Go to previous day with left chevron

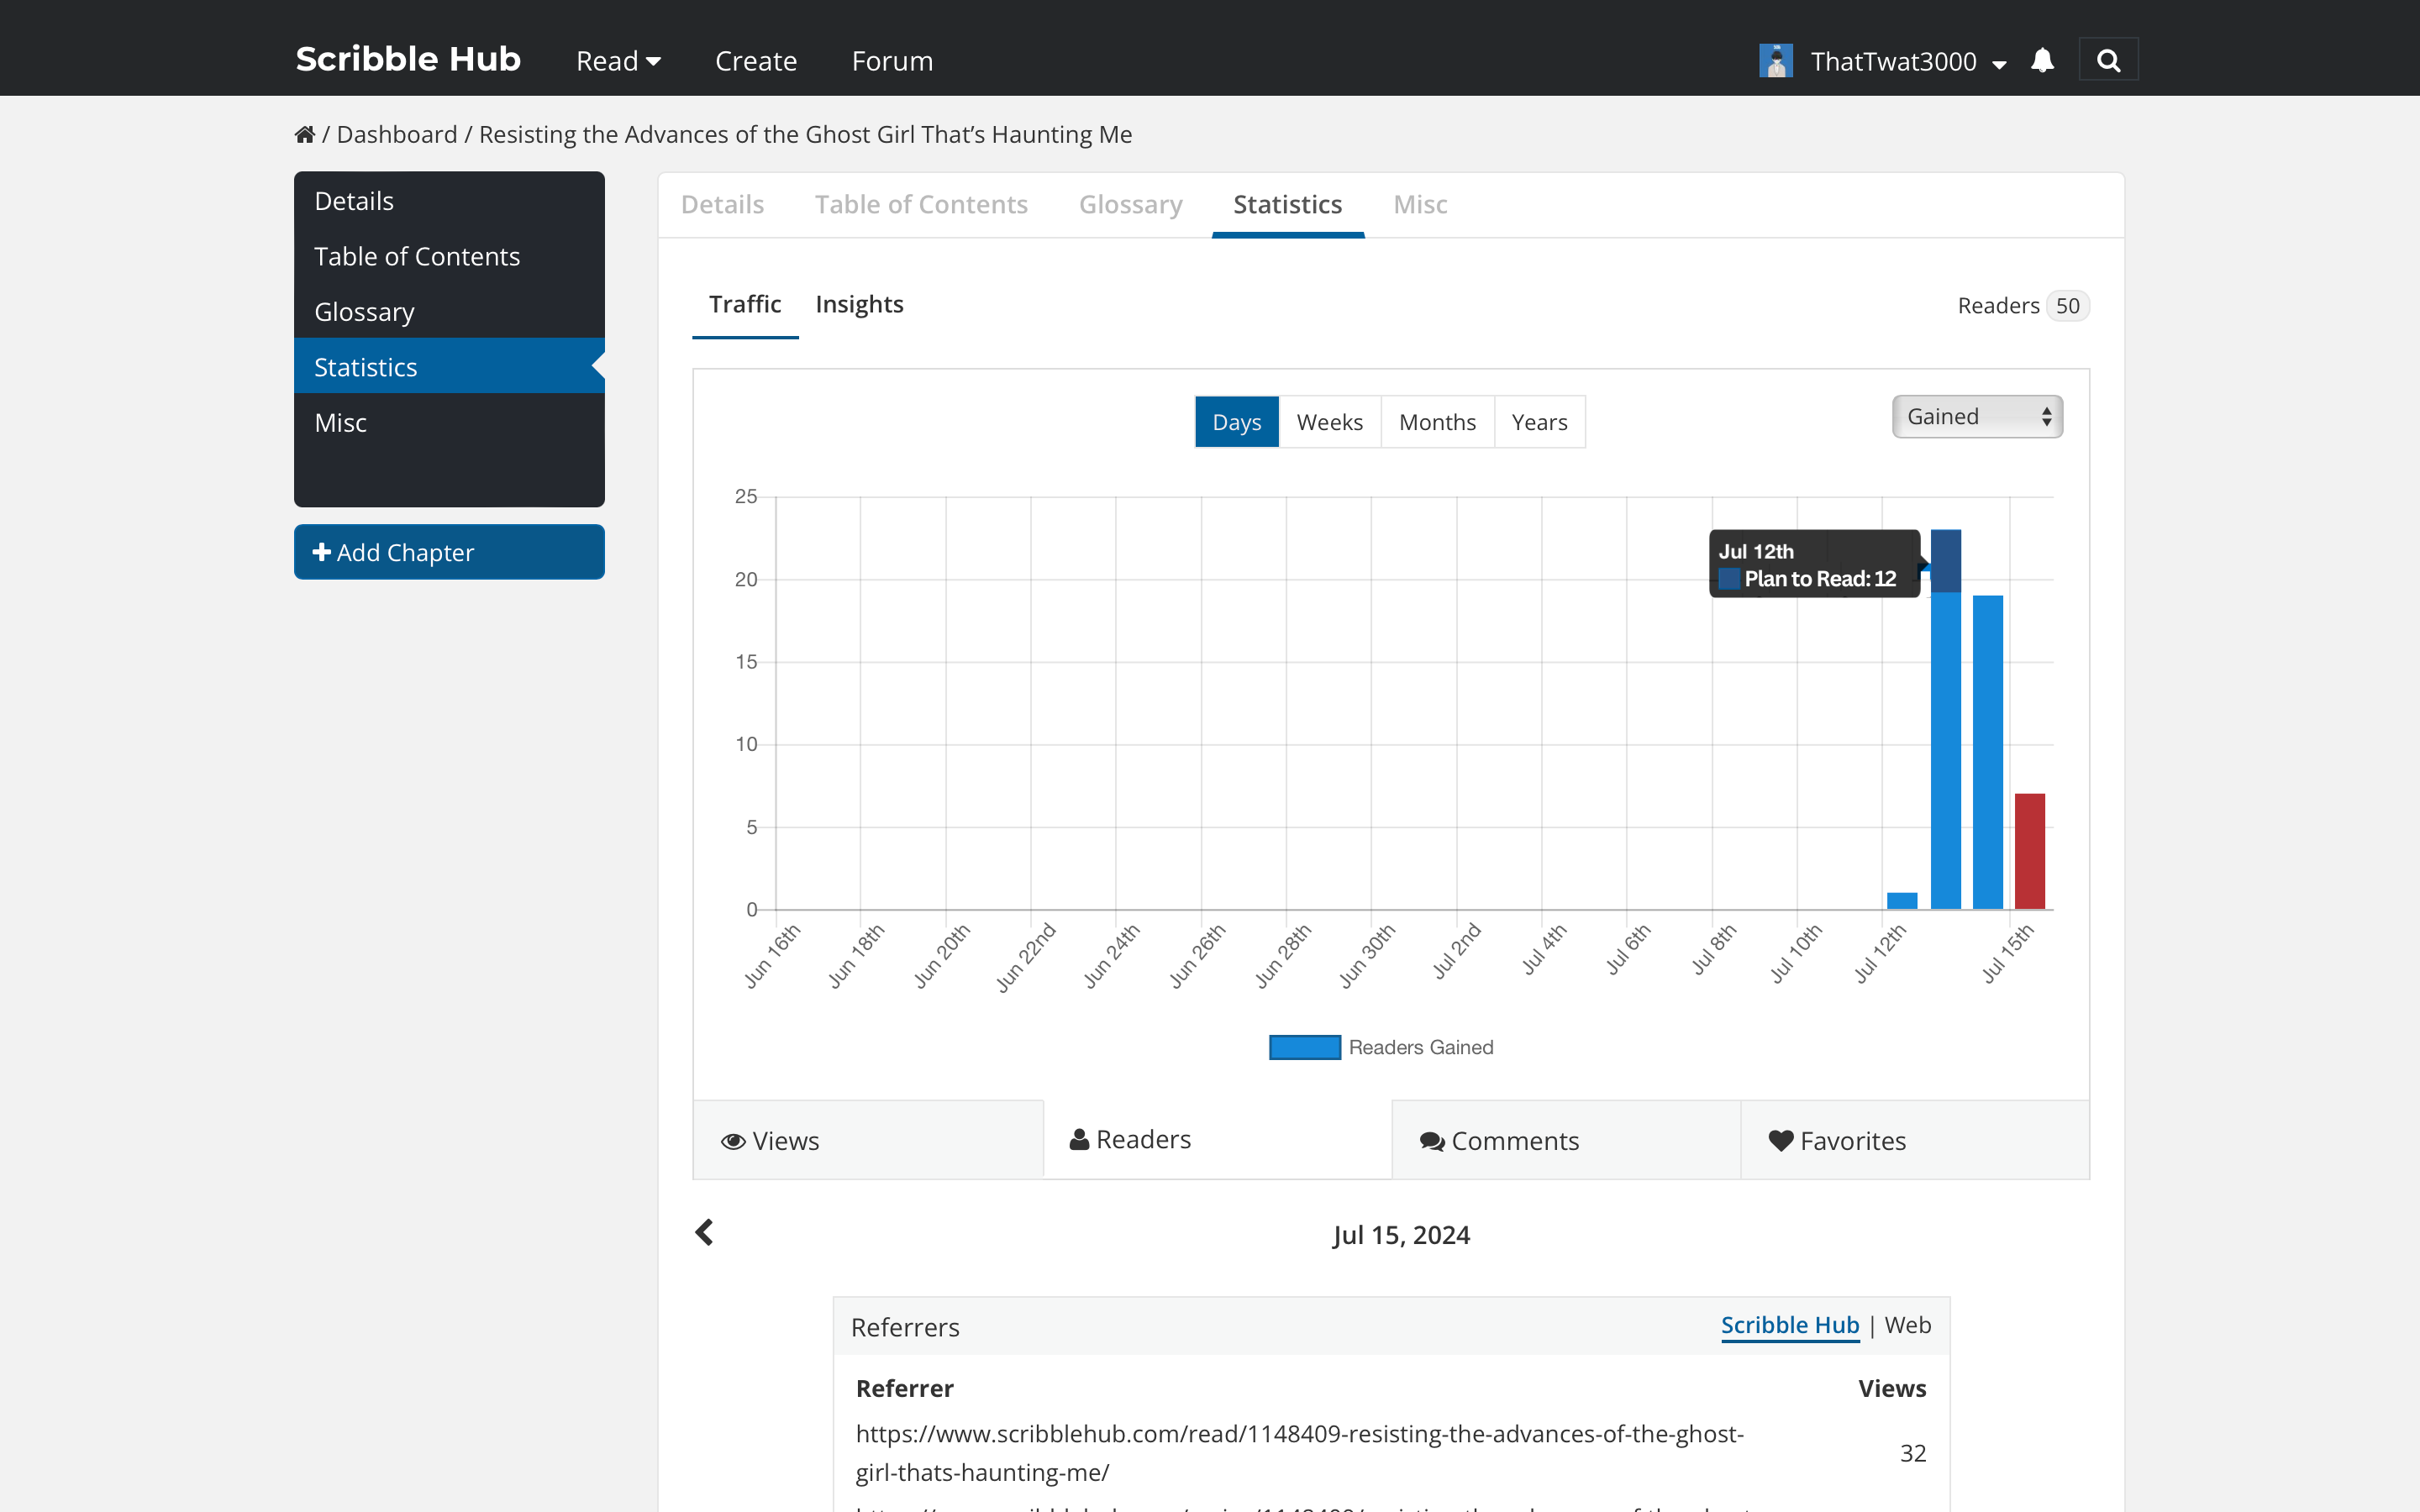[x=705, y=1232]
